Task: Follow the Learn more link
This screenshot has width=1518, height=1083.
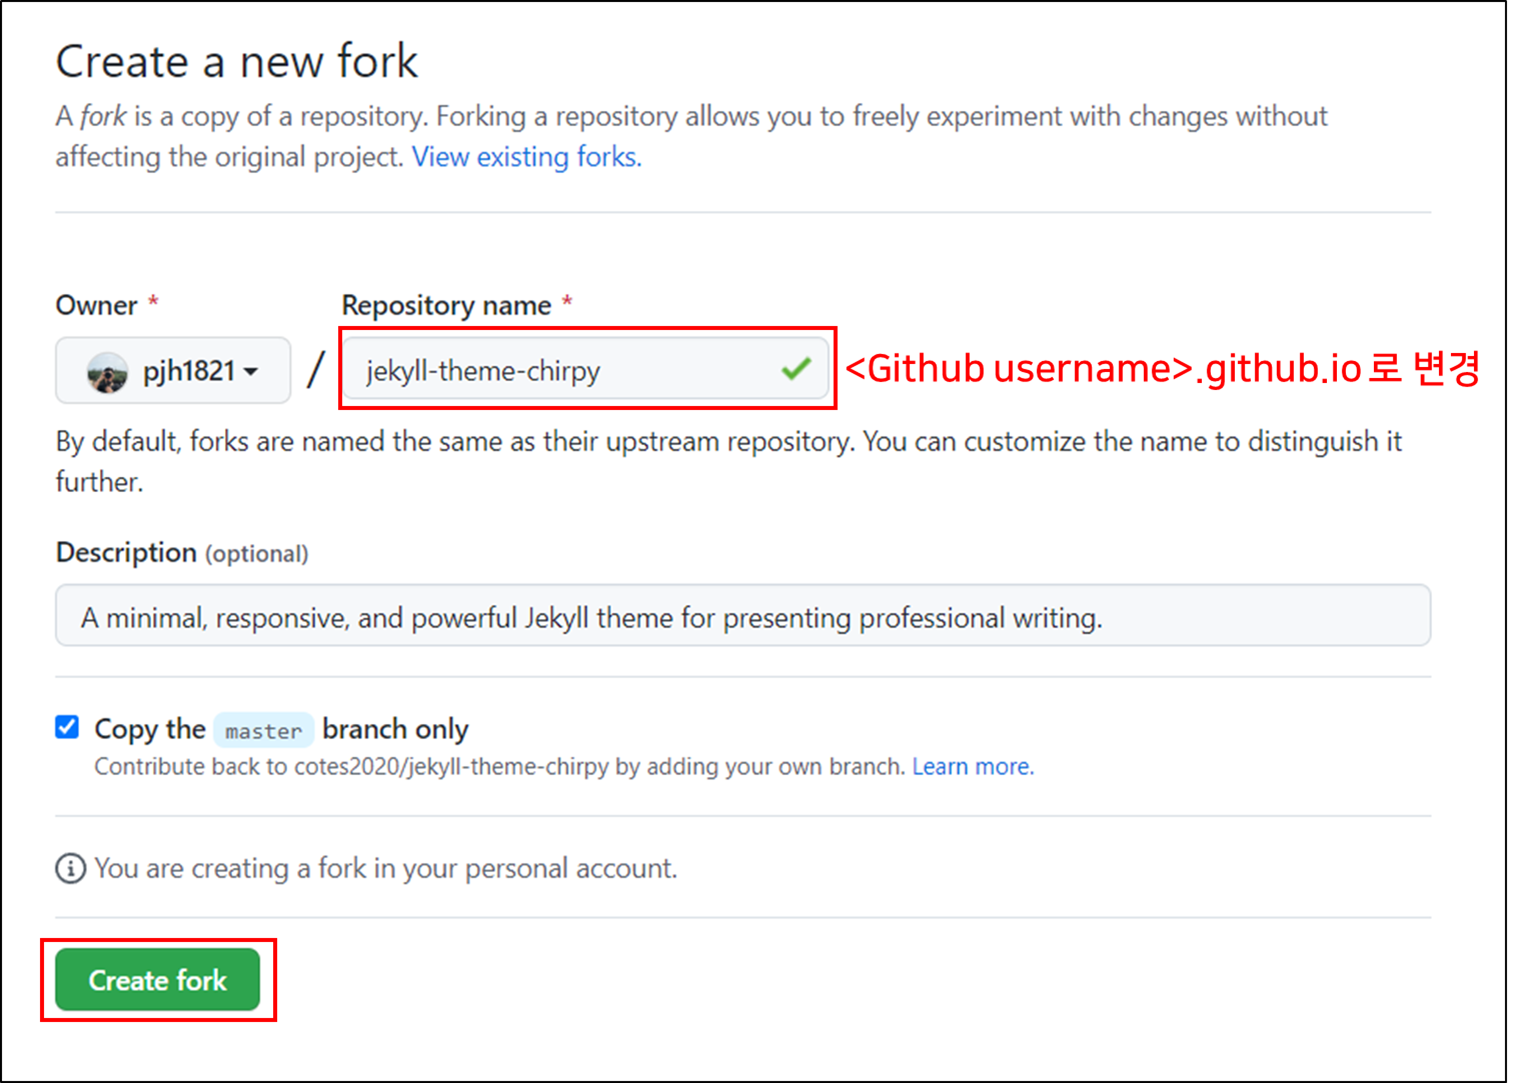Action: pyautogui.click(x=971, y=766)
